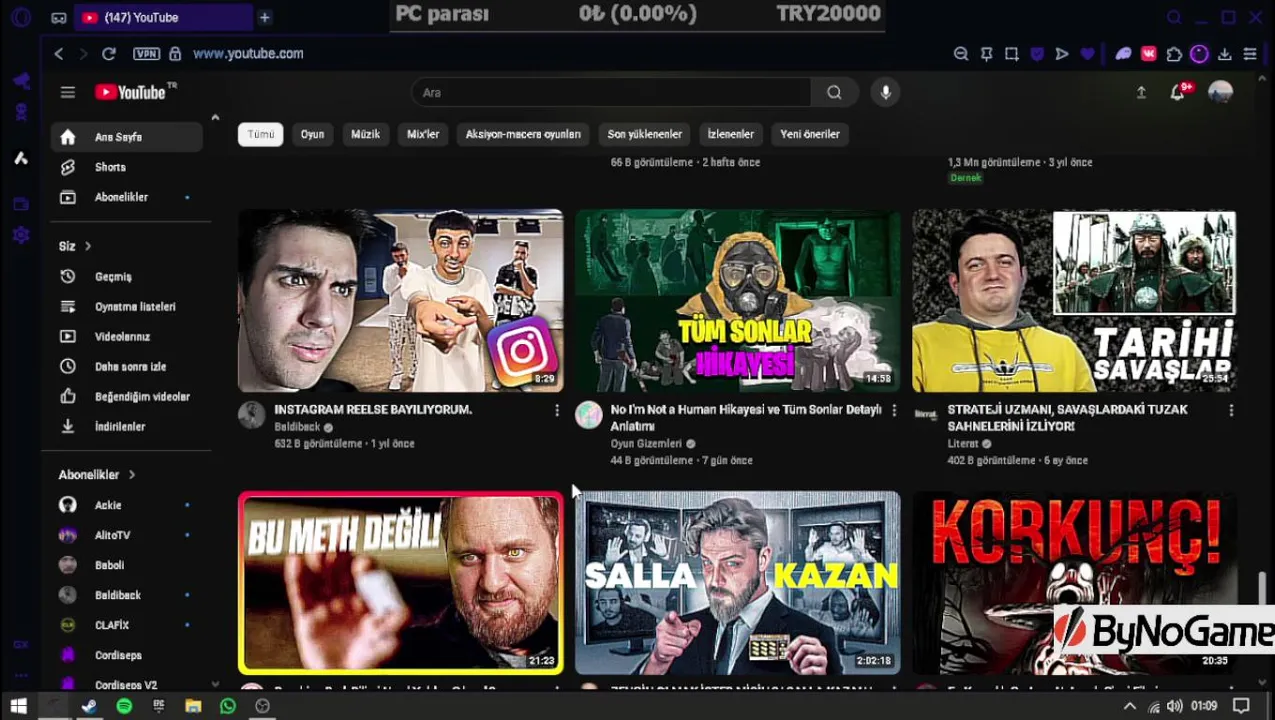The width and height of the screenshot is (1275, 720).
Task: Open the send/flow arrow icon
Action: point(1062,54)
